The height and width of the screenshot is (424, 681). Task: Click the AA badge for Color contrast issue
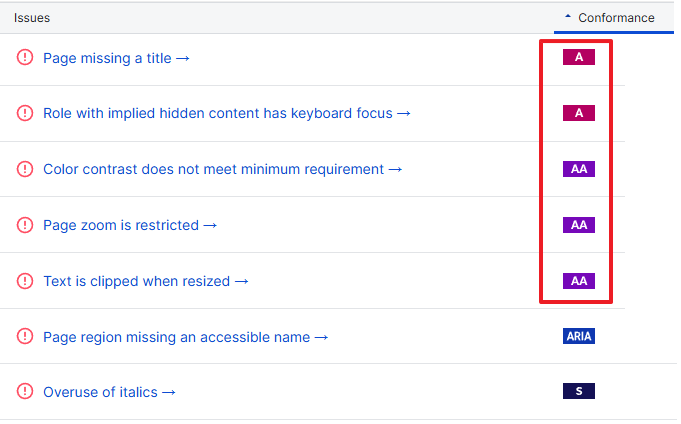pos(579,169)
